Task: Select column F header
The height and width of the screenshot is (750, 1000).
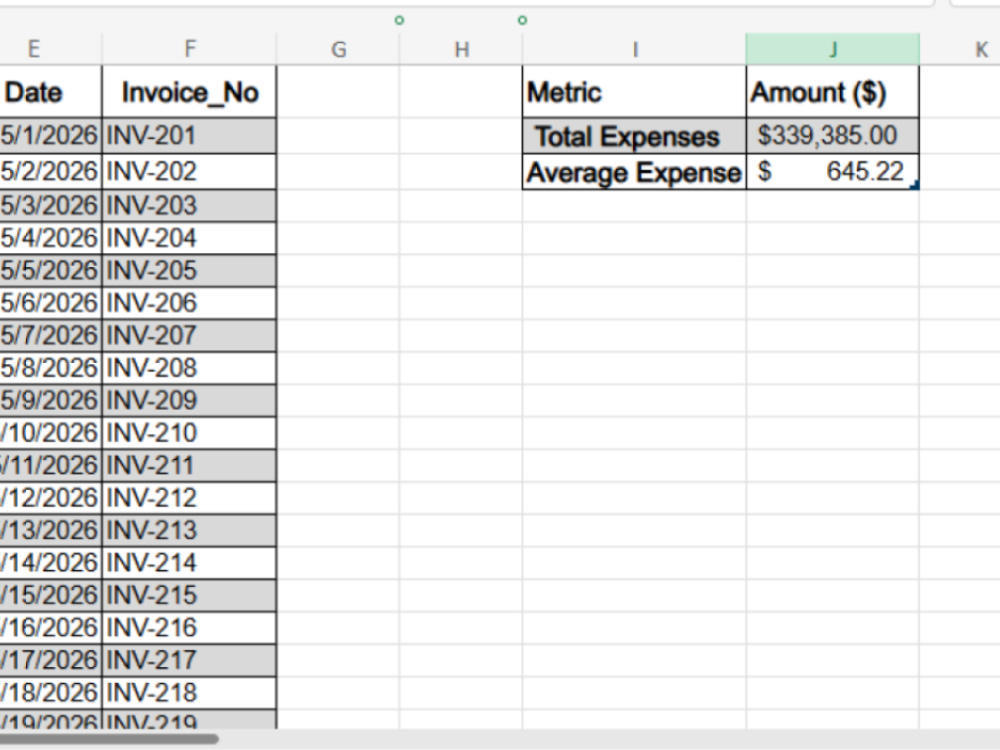Action: tap(189, 49)
